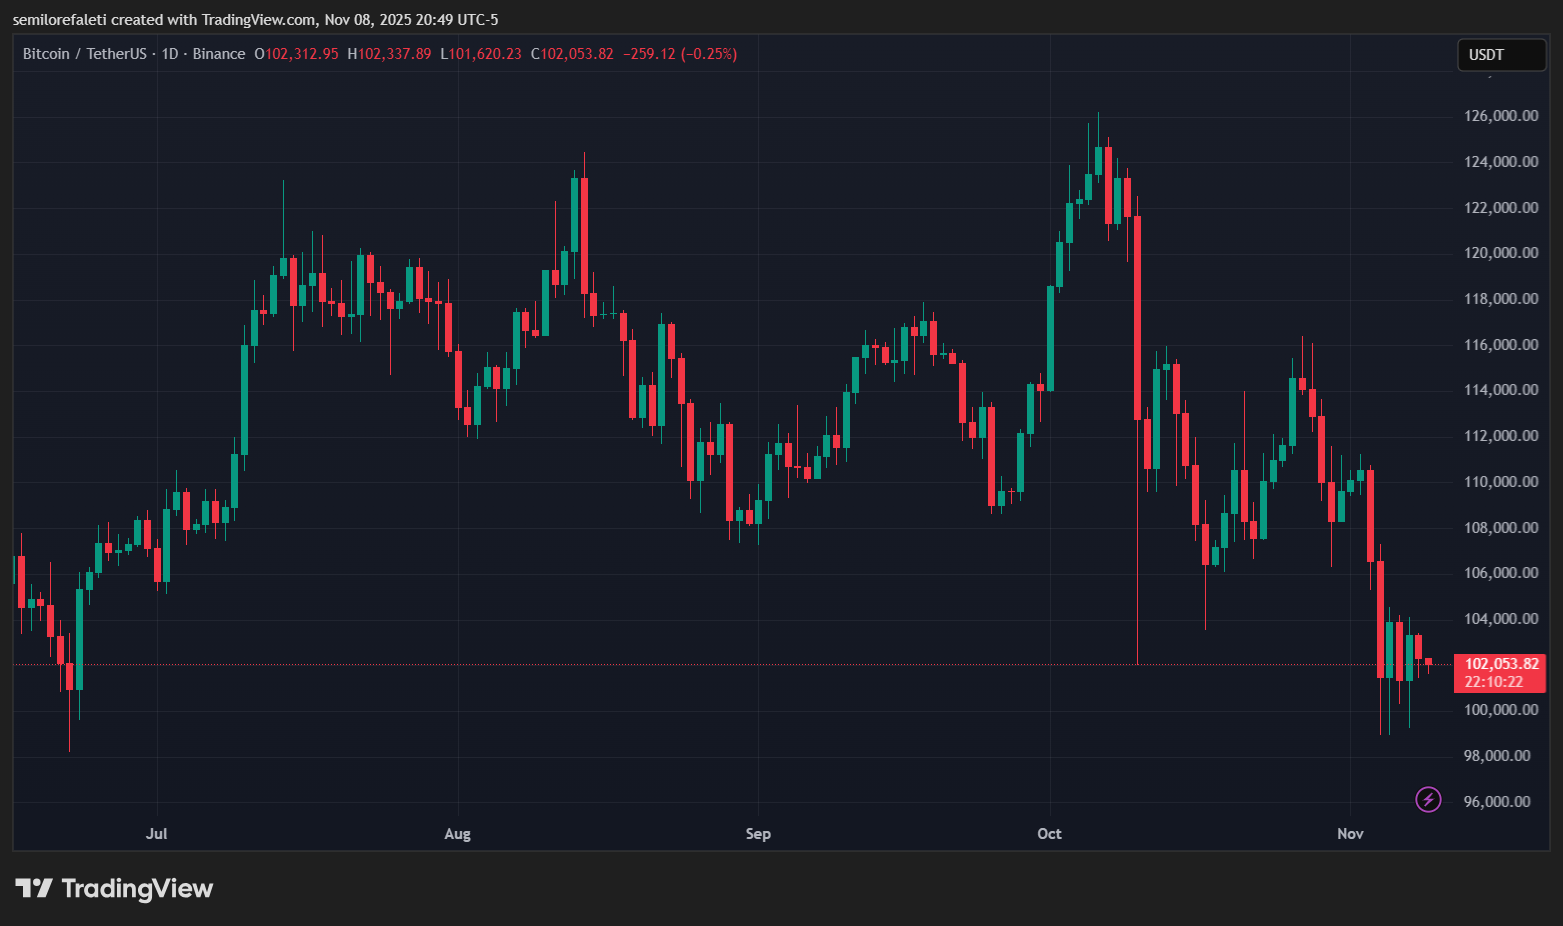Click the countdown timer showing 22:10:22

(x=1494, y=681)
